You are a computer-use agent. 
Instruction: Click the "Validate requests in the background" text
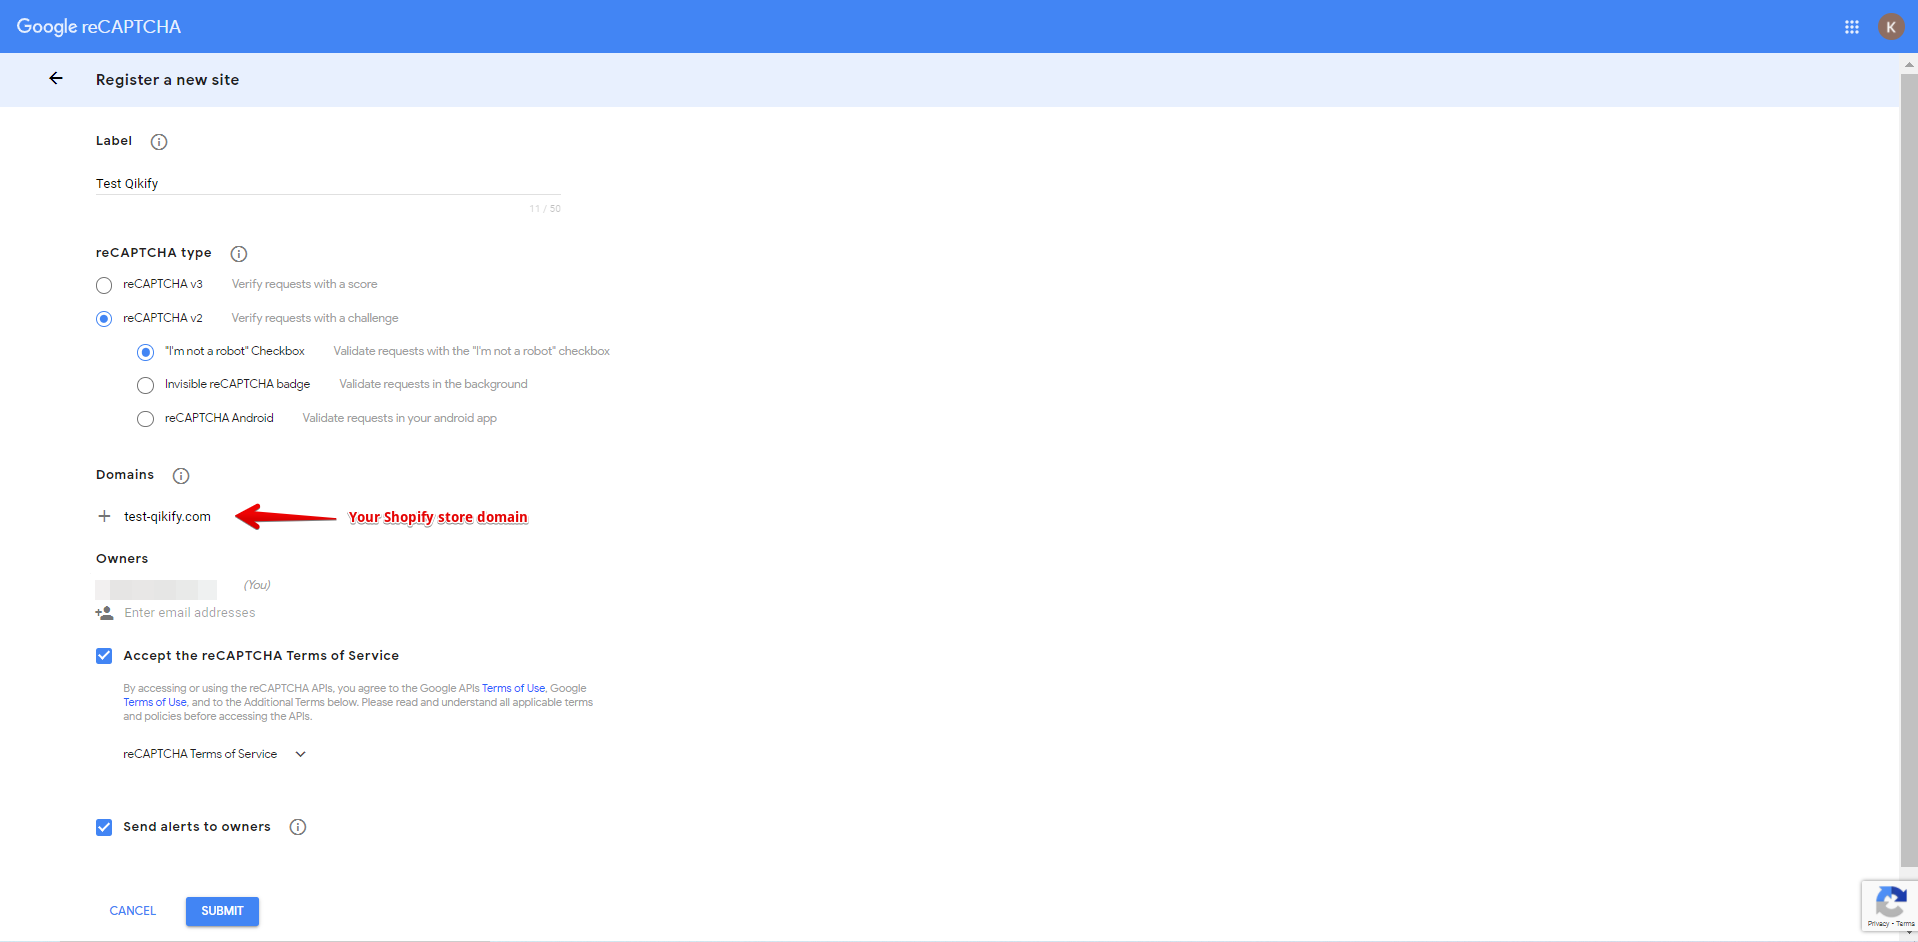click(x=433, y=384)
